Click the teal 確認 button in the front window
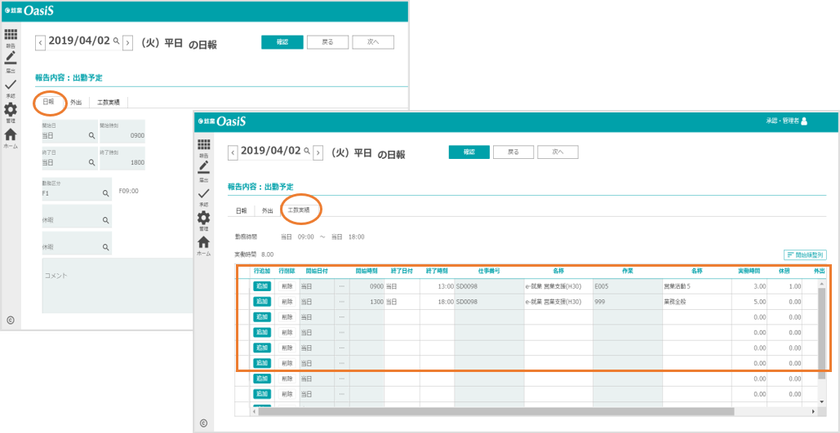The width and height of the screenshot is (840, 433). 469,152
